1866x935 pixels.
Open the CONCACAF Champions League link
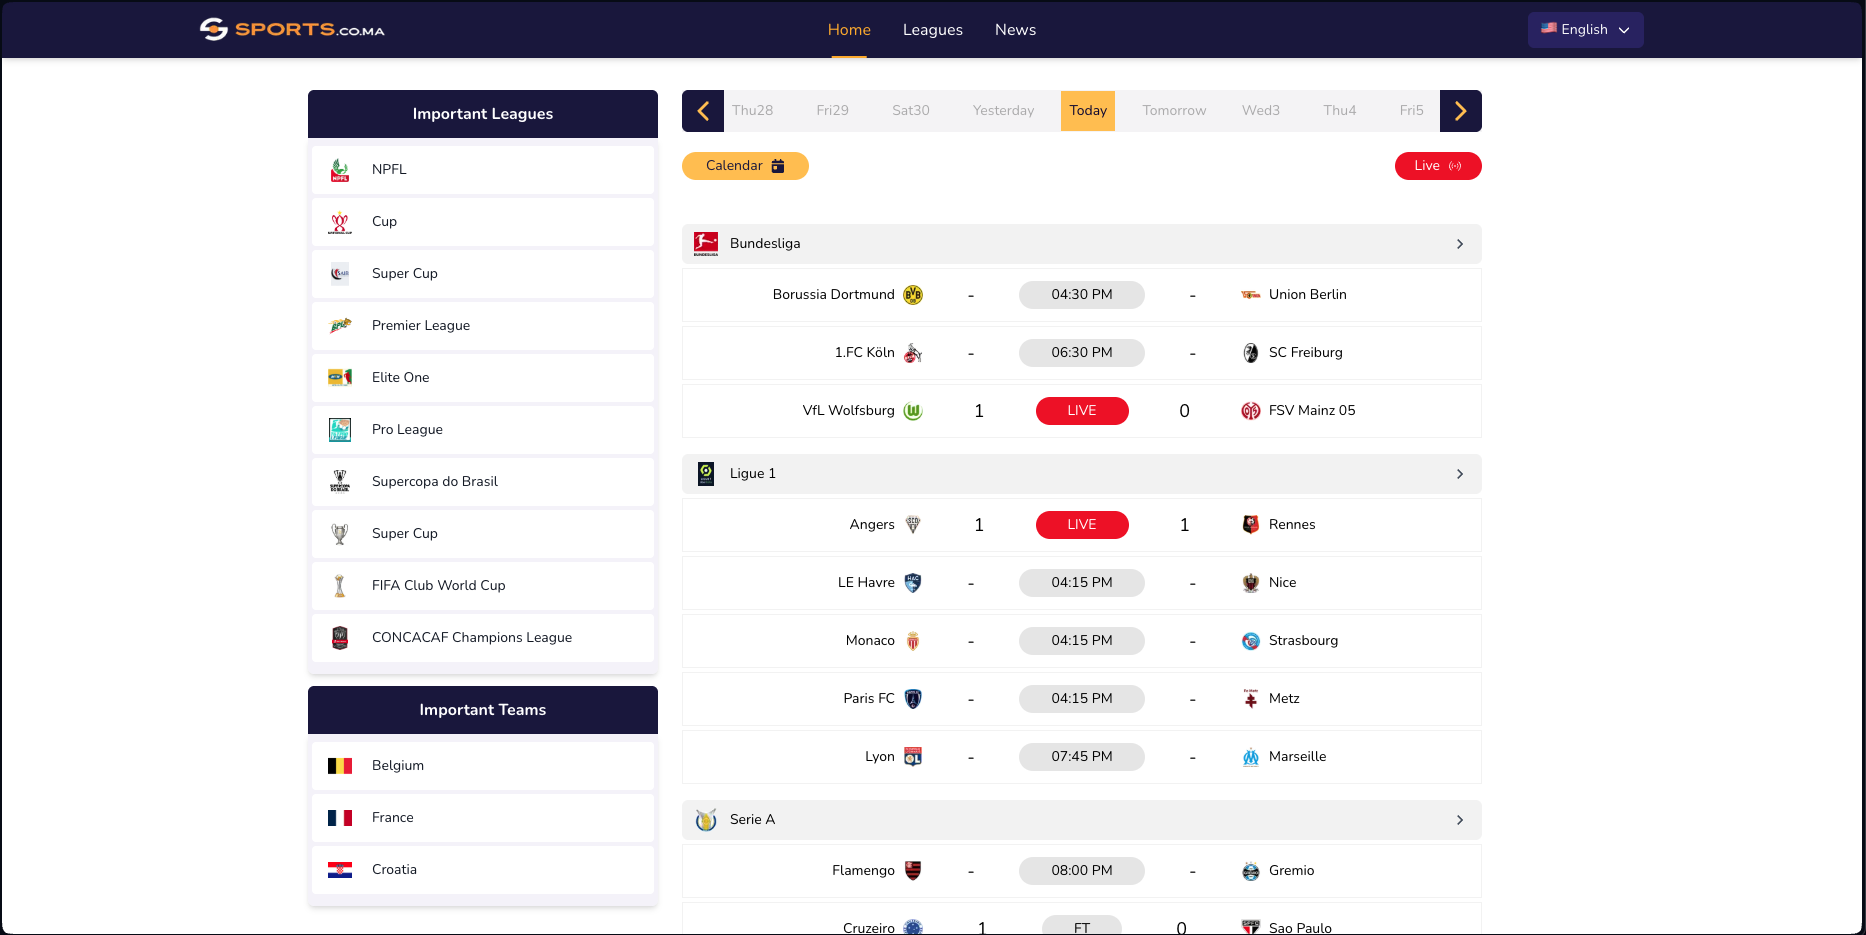point(483,638)
